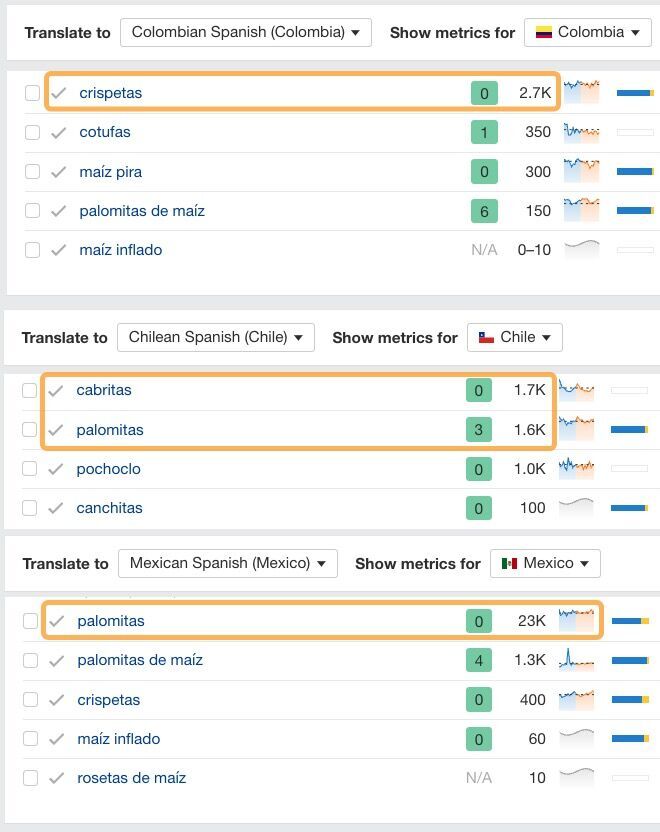Open the Colombian Spanish translate dropdown
This screenshot has width=660, height=832.
(245, 32)
